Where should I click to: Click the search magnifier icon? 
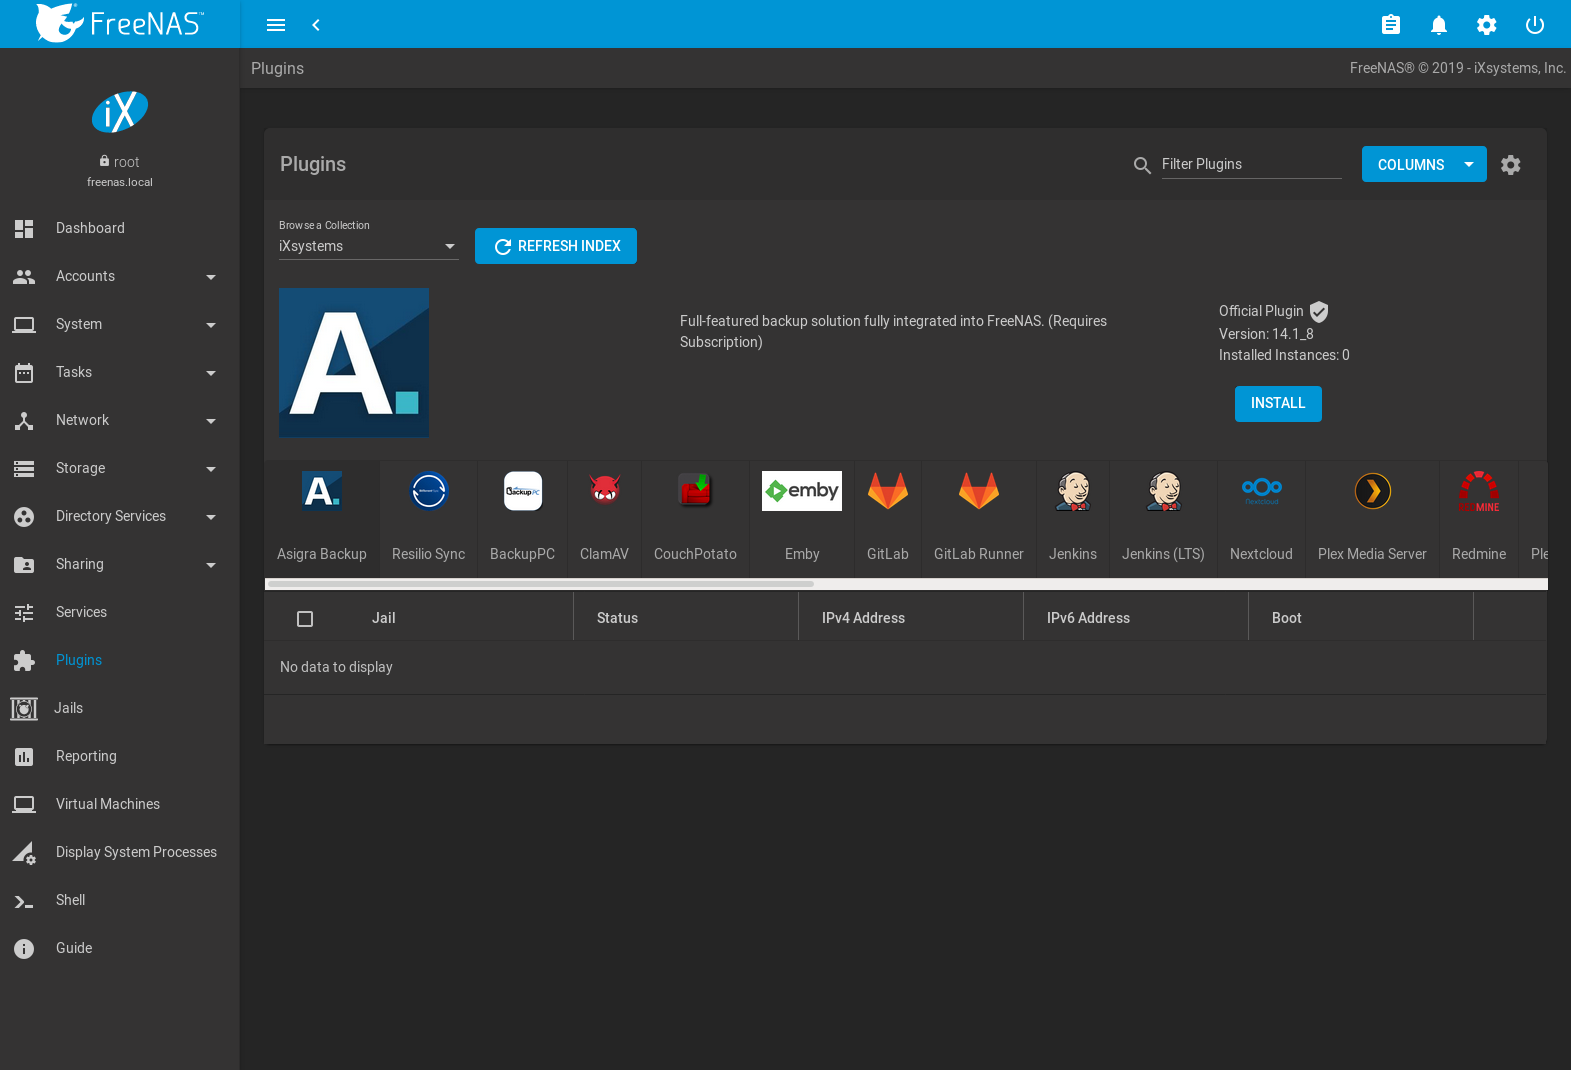click(x=1142, y=165)
